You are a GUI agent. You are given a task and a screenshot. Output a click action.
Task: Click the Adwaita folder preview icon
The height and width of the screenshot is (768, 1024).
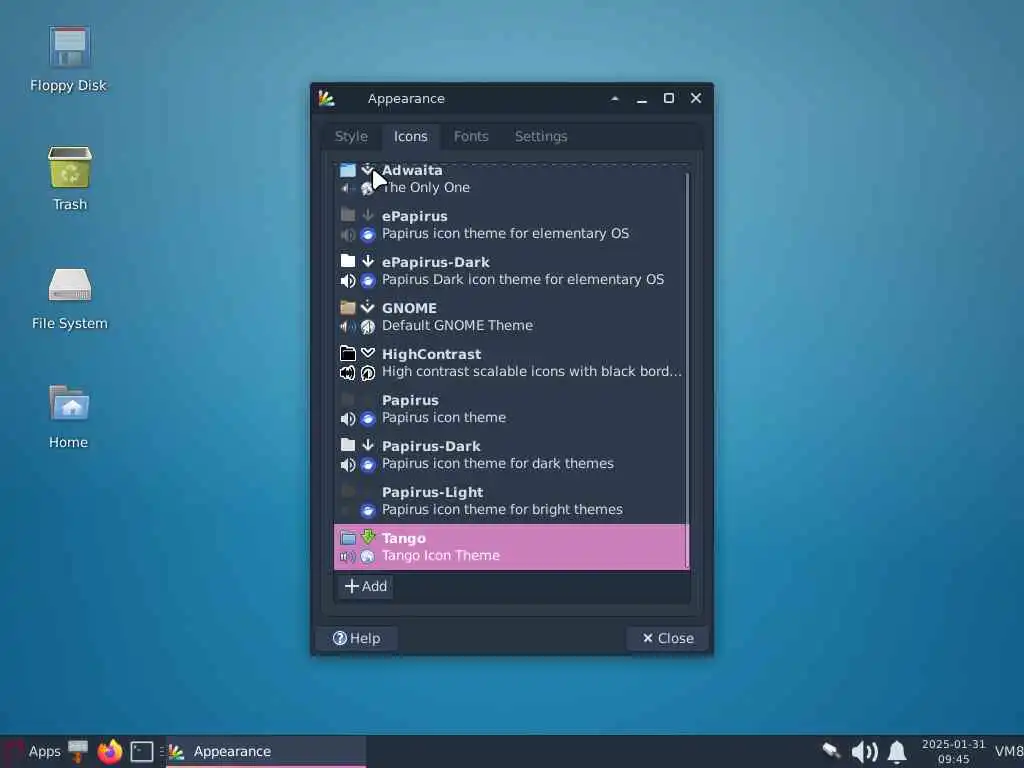[x=347, y=170]
